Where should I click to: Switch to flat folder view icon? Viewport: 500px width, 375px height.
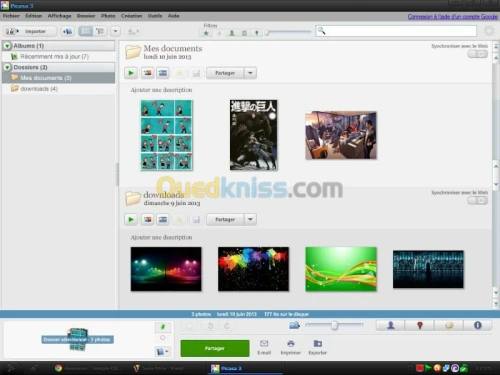86,31
